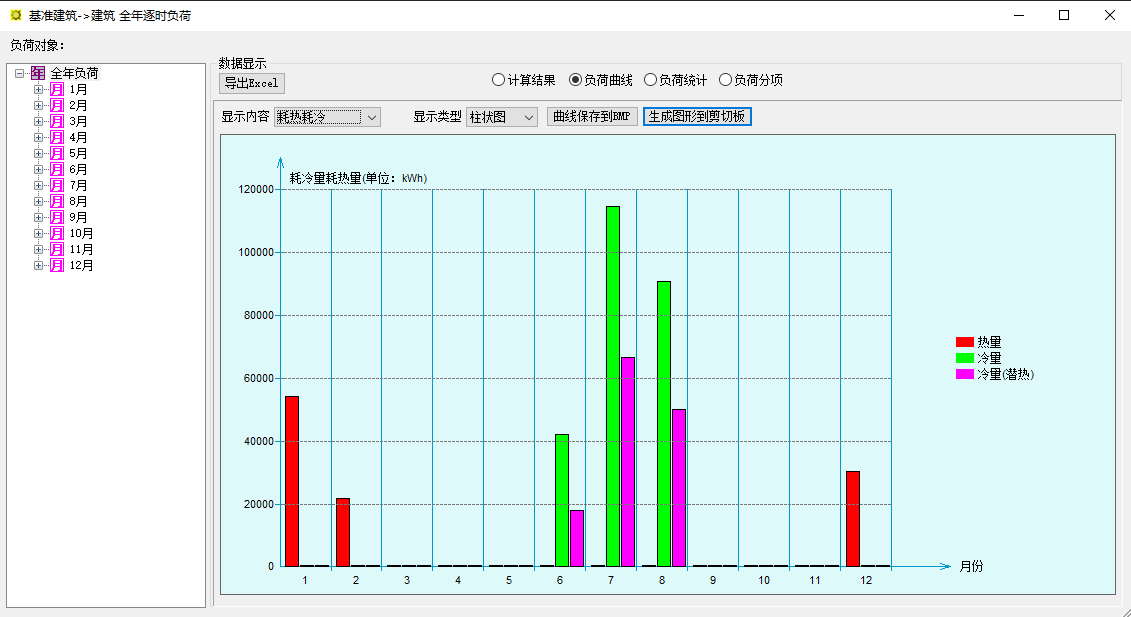The image size is (1131, 617).
Task: Click the July green 冷量 bar
Action: (612, 385)
